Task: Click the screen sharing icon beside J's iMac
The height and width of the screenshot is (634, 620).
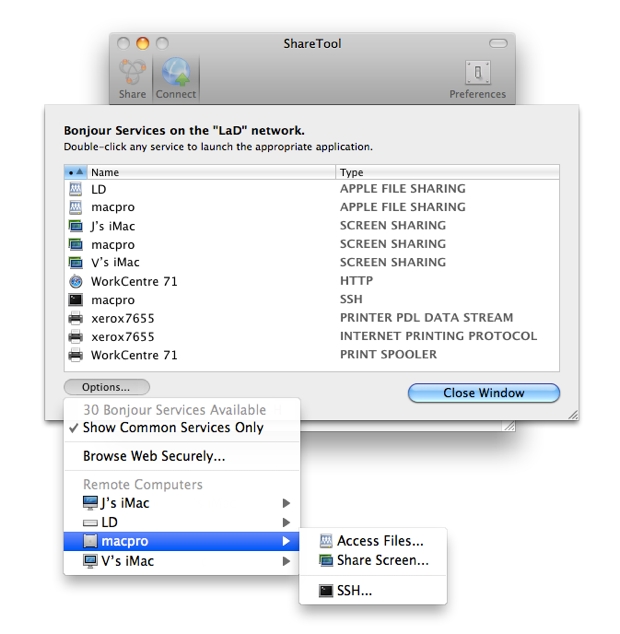Action: 76,226
